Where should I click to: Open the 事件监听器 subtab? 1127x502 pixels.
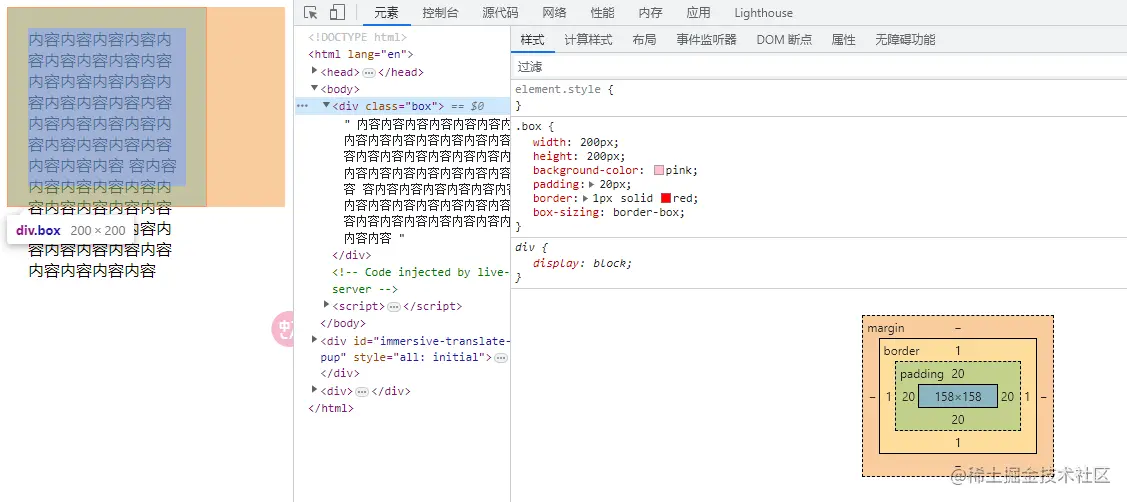[x=707, y=40]
